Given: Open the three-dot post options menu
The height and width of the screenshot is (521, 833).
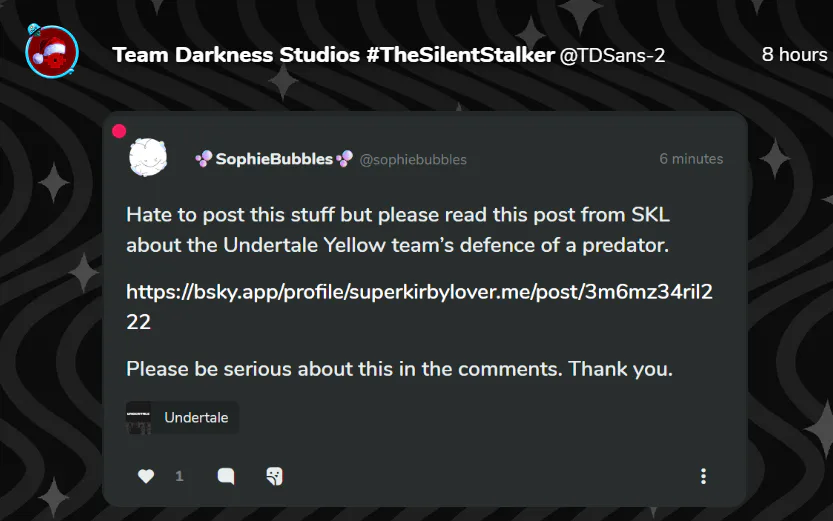Looking at the screenshot, I should (x=704, y=476).
